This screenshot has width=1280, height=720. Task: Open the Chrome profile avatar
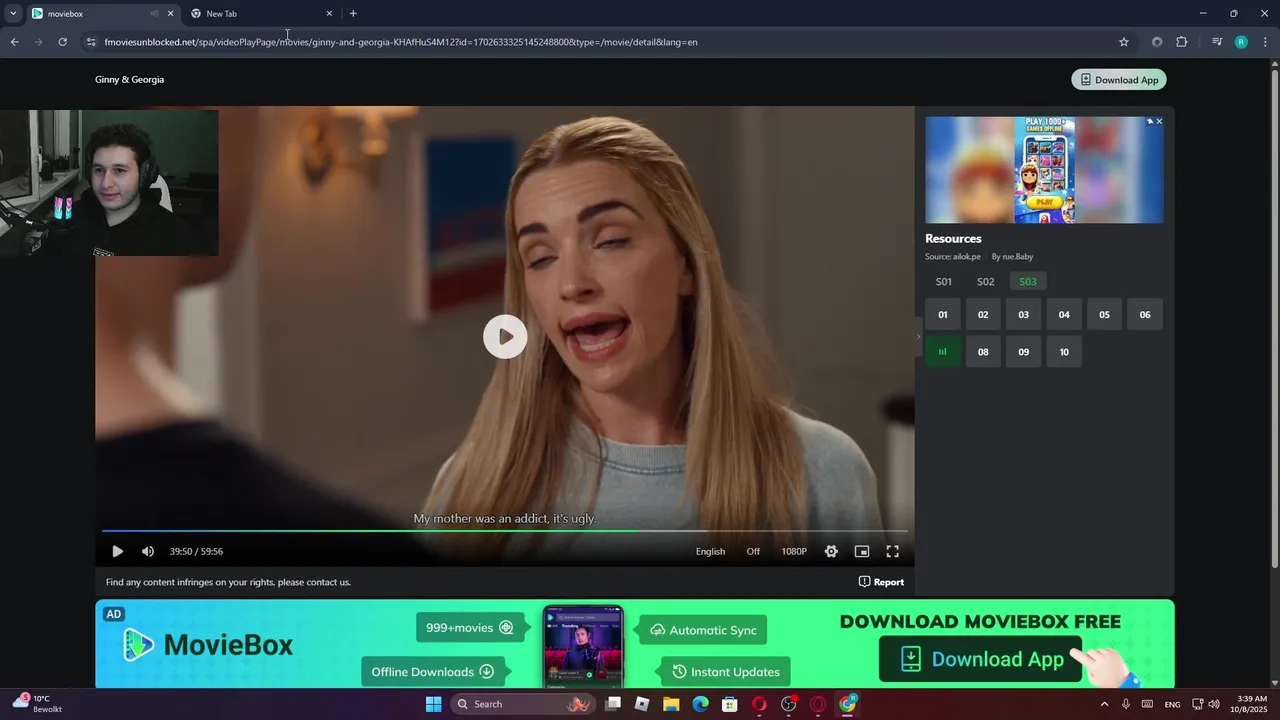click(x=1241, y=42)
